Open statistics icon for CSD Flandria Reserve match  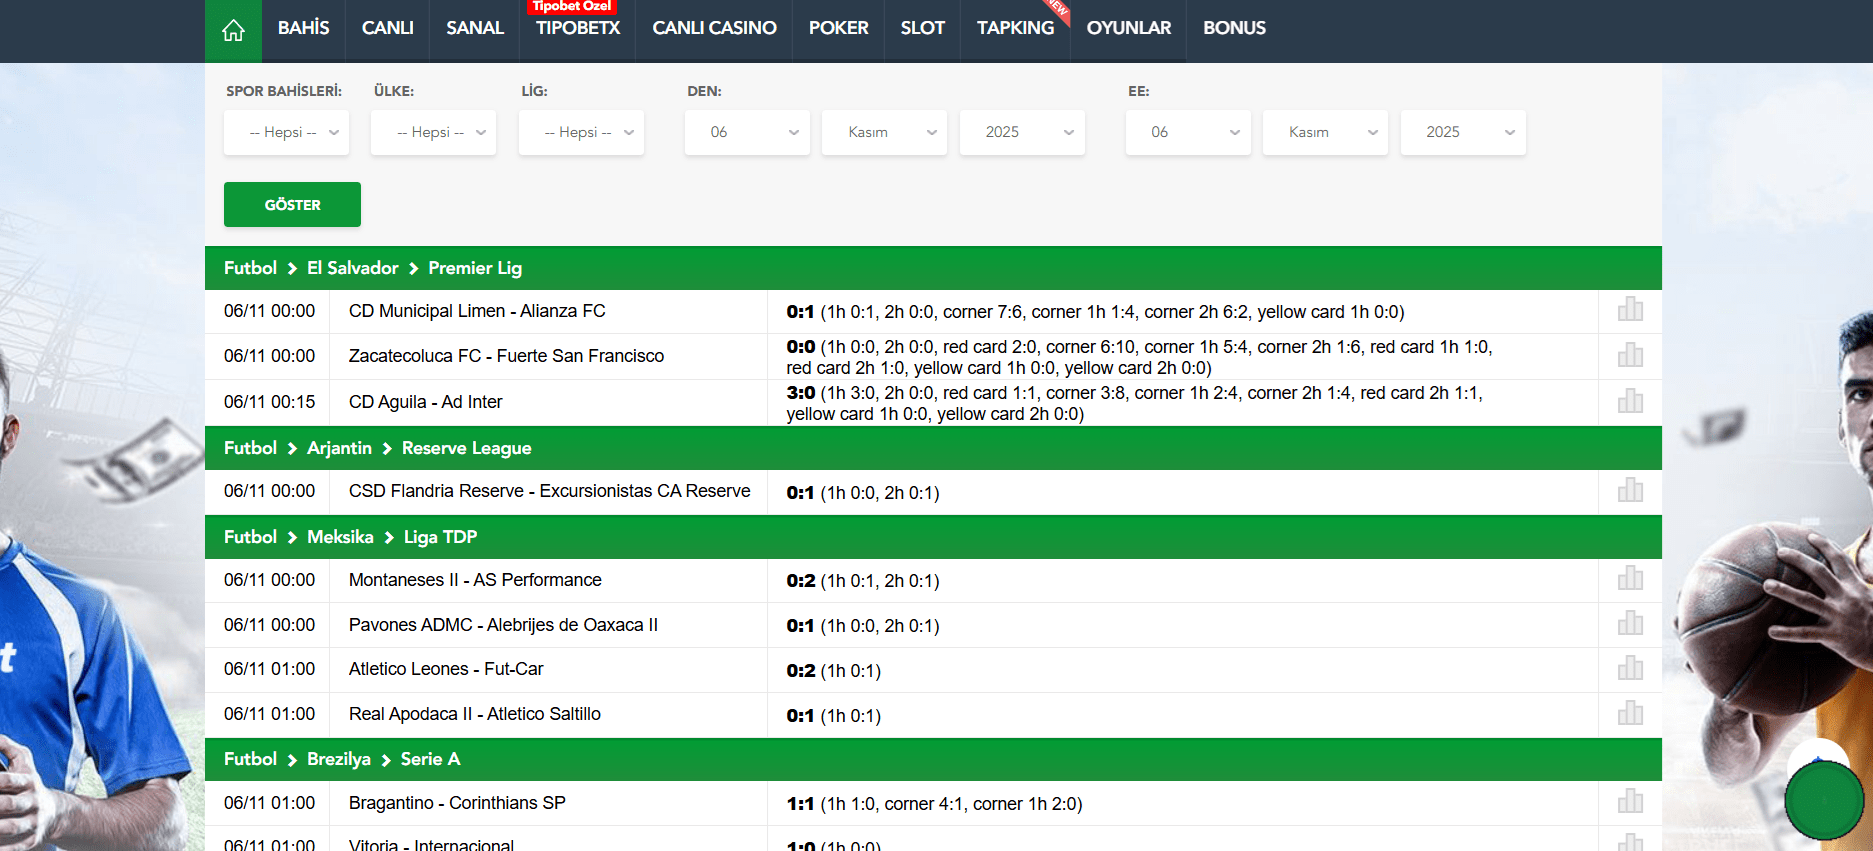coord(1630,490)
